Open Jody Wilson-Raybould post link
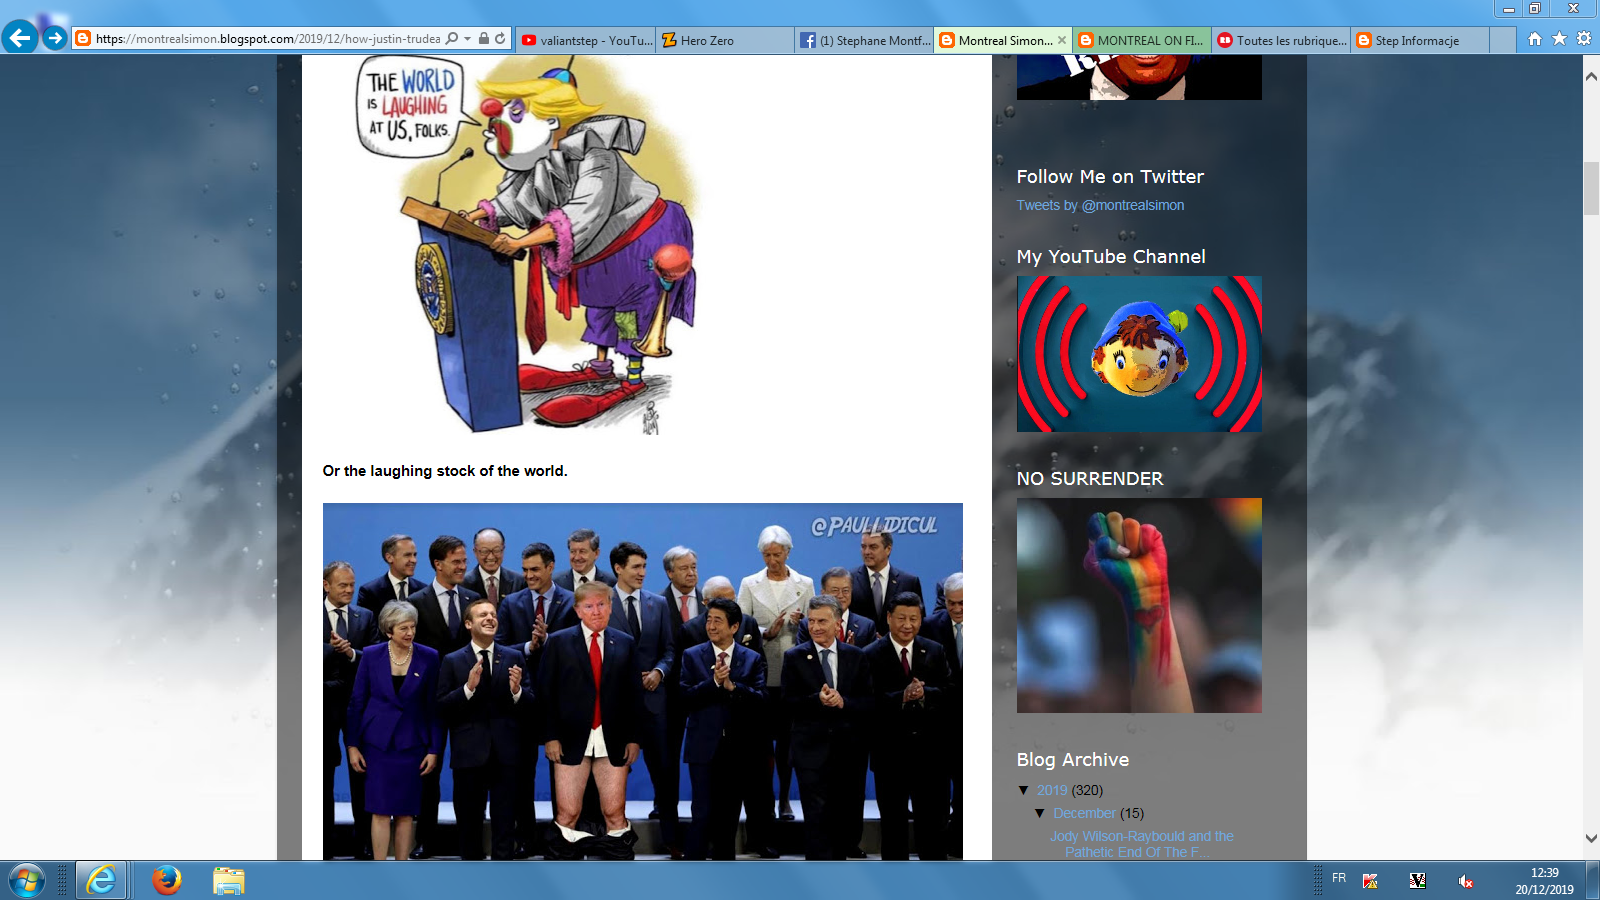 [1141, 844]
